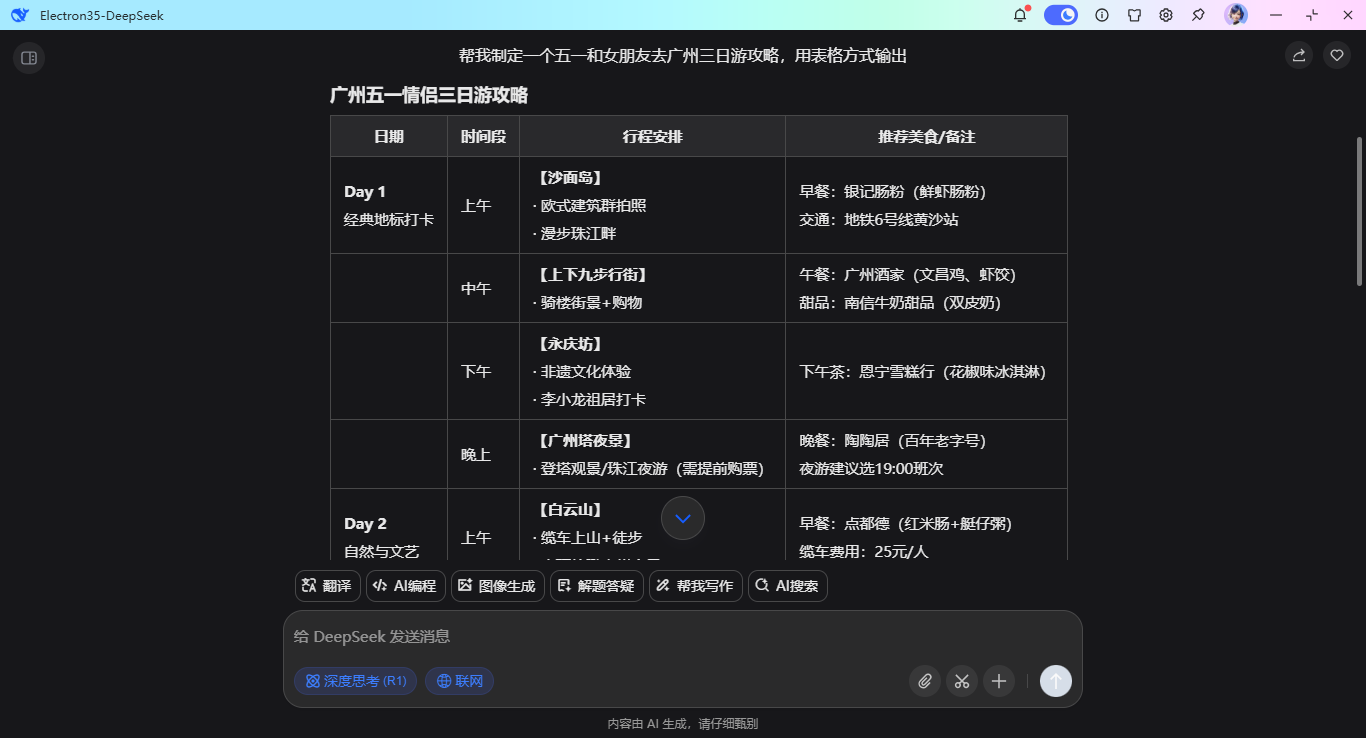
Task: Click the send message arrow icon
Action: click(x=1055, y=681)
